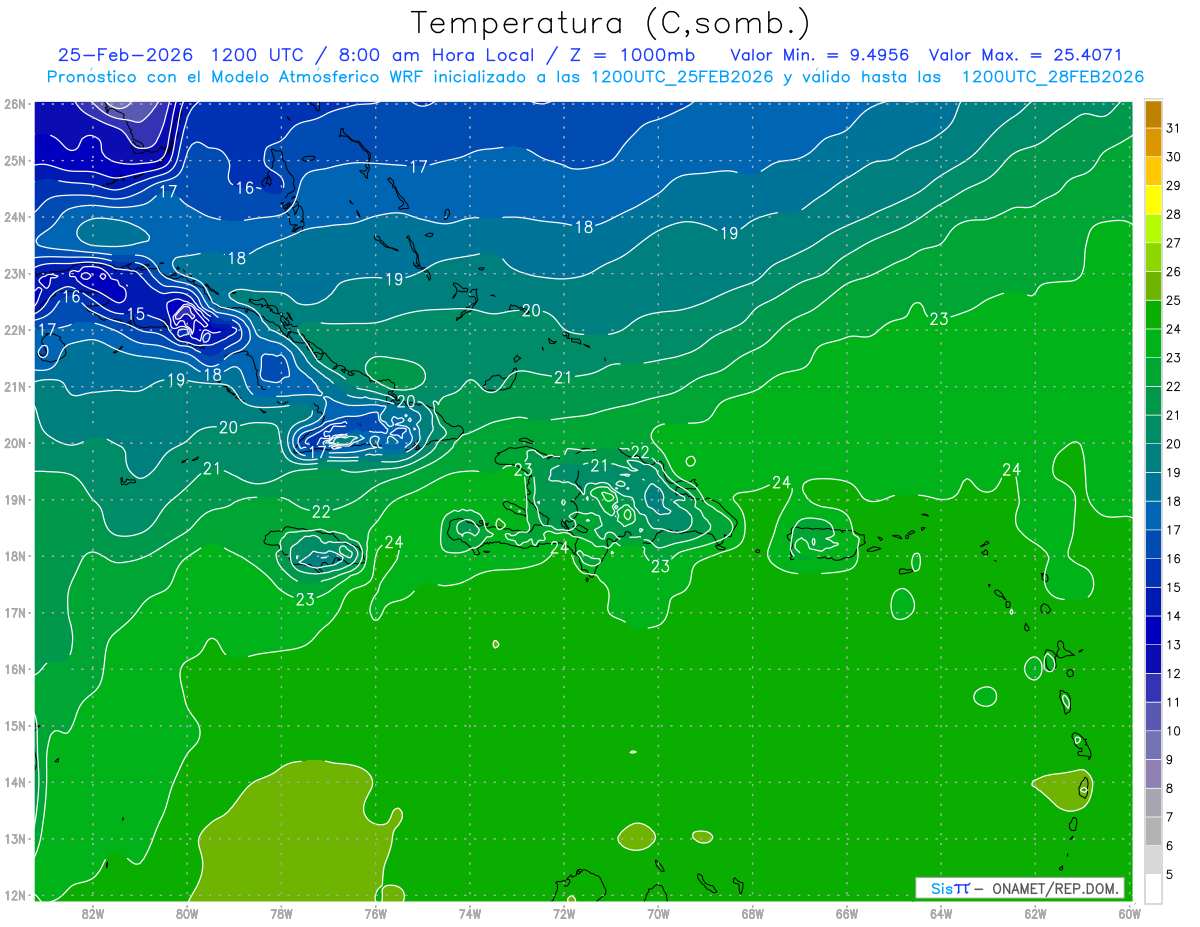Click the "20N" latitude axis label
The image size is (1200, 927).
tap(15, 443)
